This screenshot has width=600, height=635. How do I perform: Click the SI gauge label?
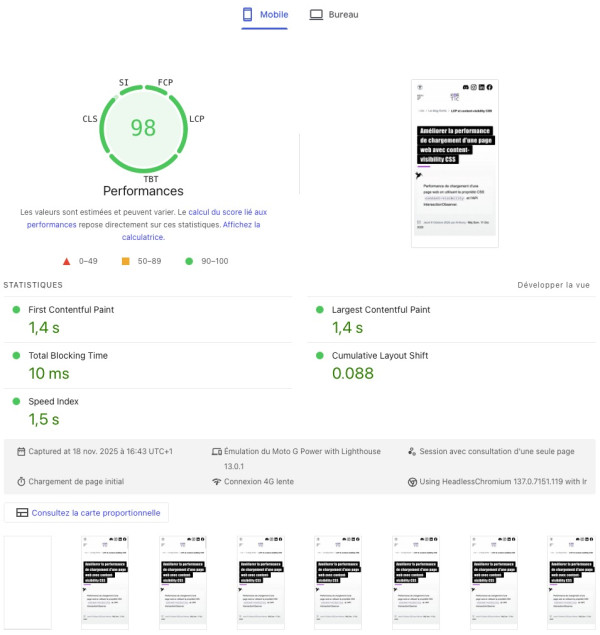pos(123,82)
